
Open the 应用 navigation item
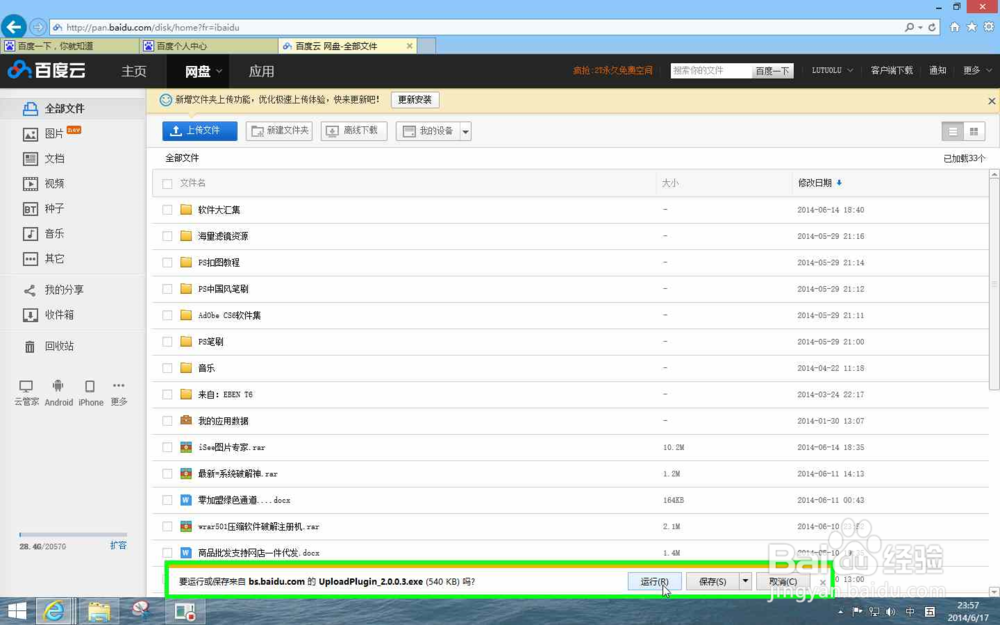[261, 71]
